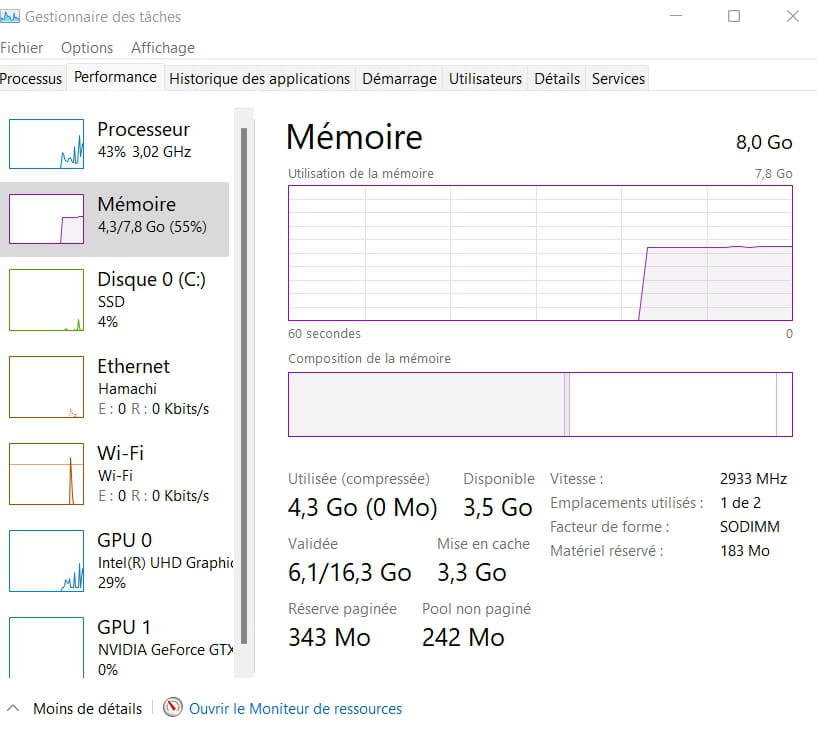This screenshot has height=732, width=817.
Task: Click the Composition de la mémoire bar
Action: (x=540, y=404)
